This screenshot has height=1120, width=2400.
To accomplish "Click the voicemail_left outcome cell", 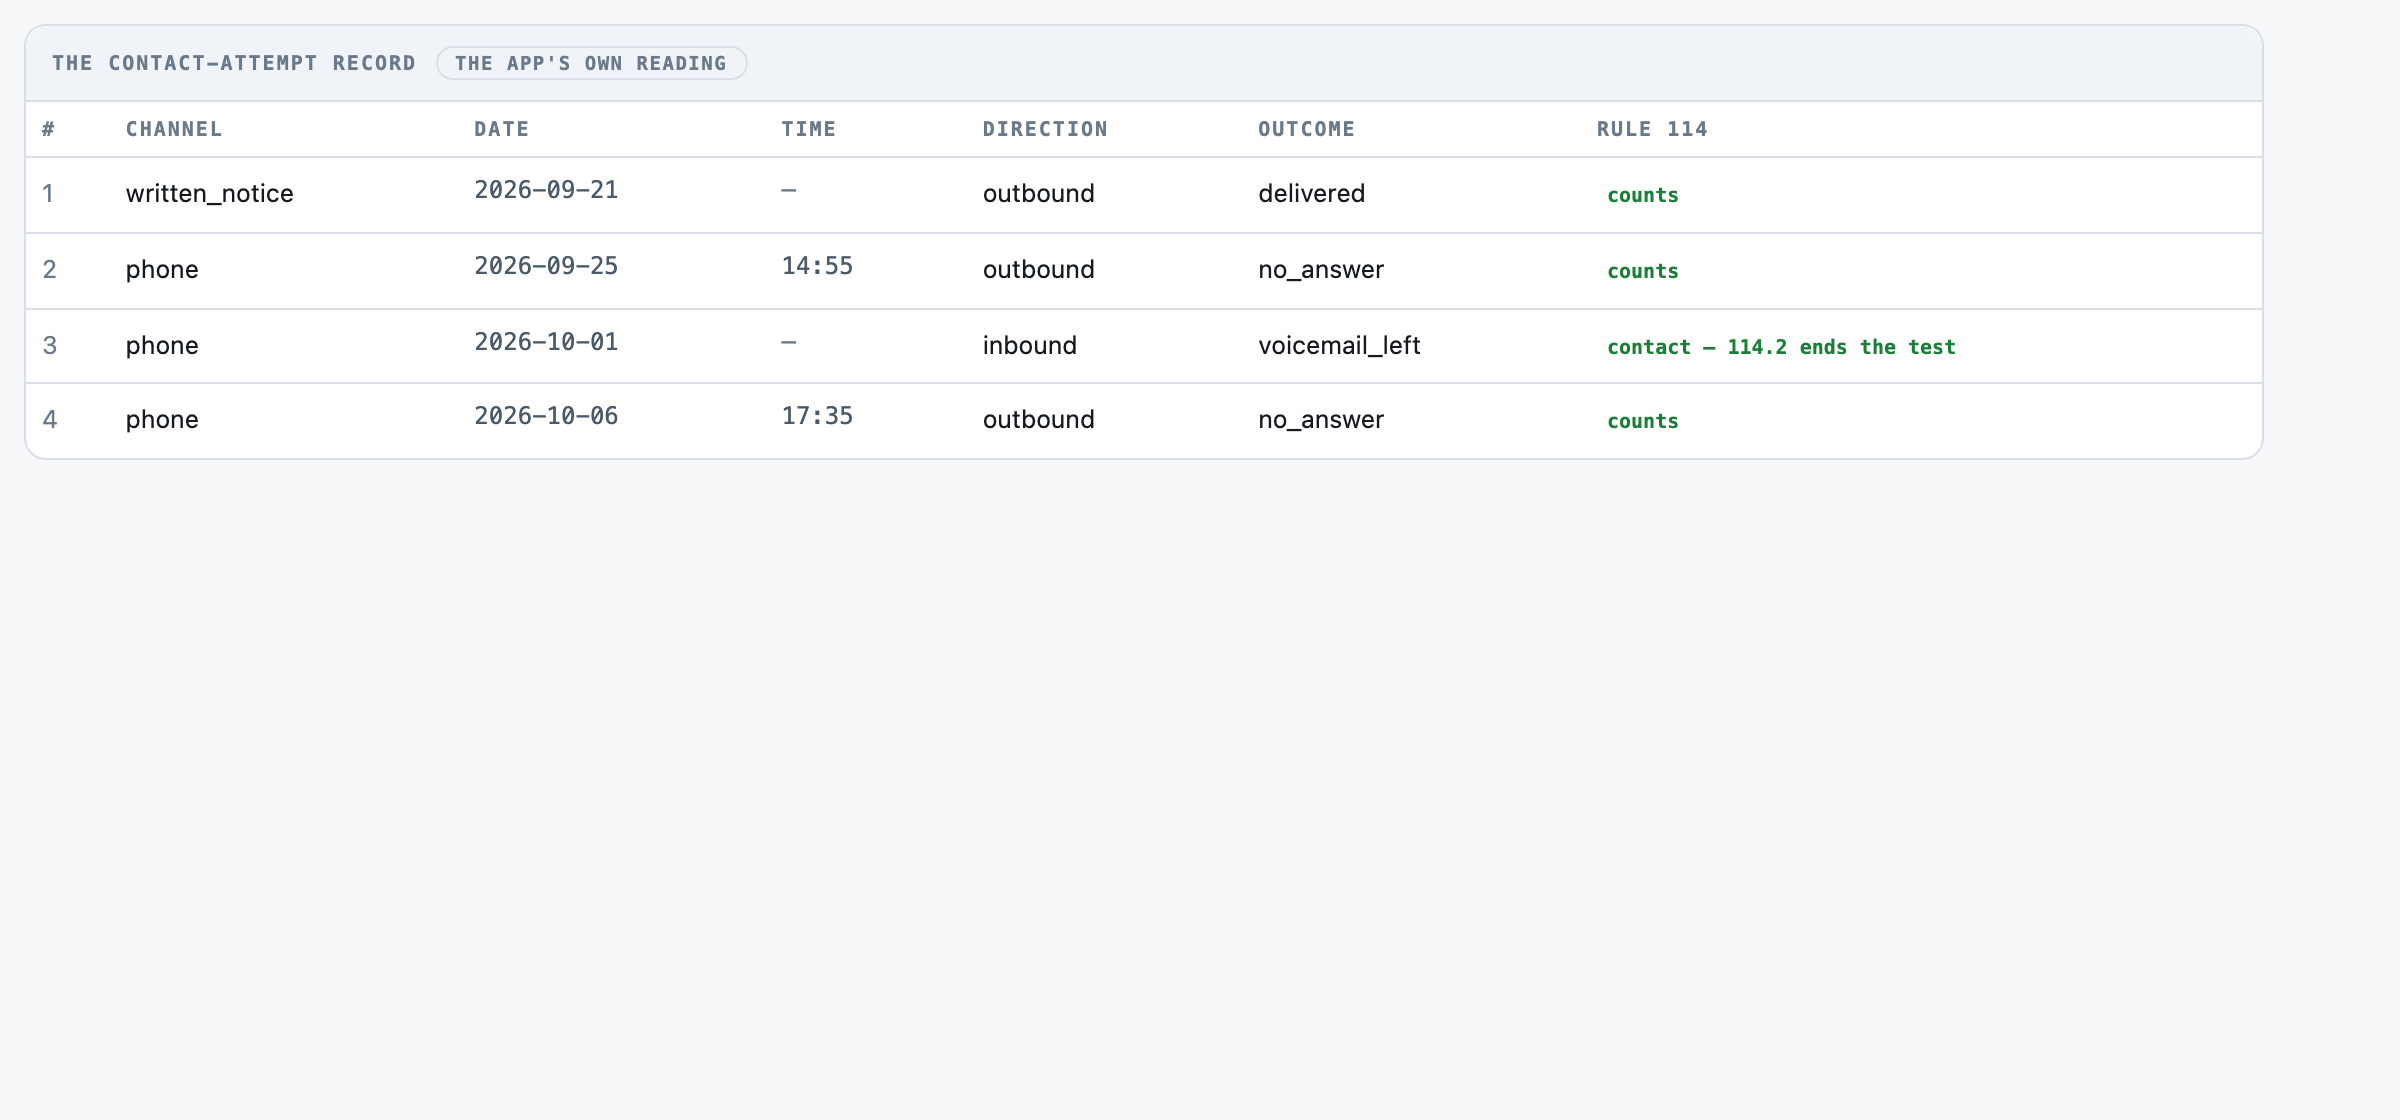I will (x=1339, y=345).
